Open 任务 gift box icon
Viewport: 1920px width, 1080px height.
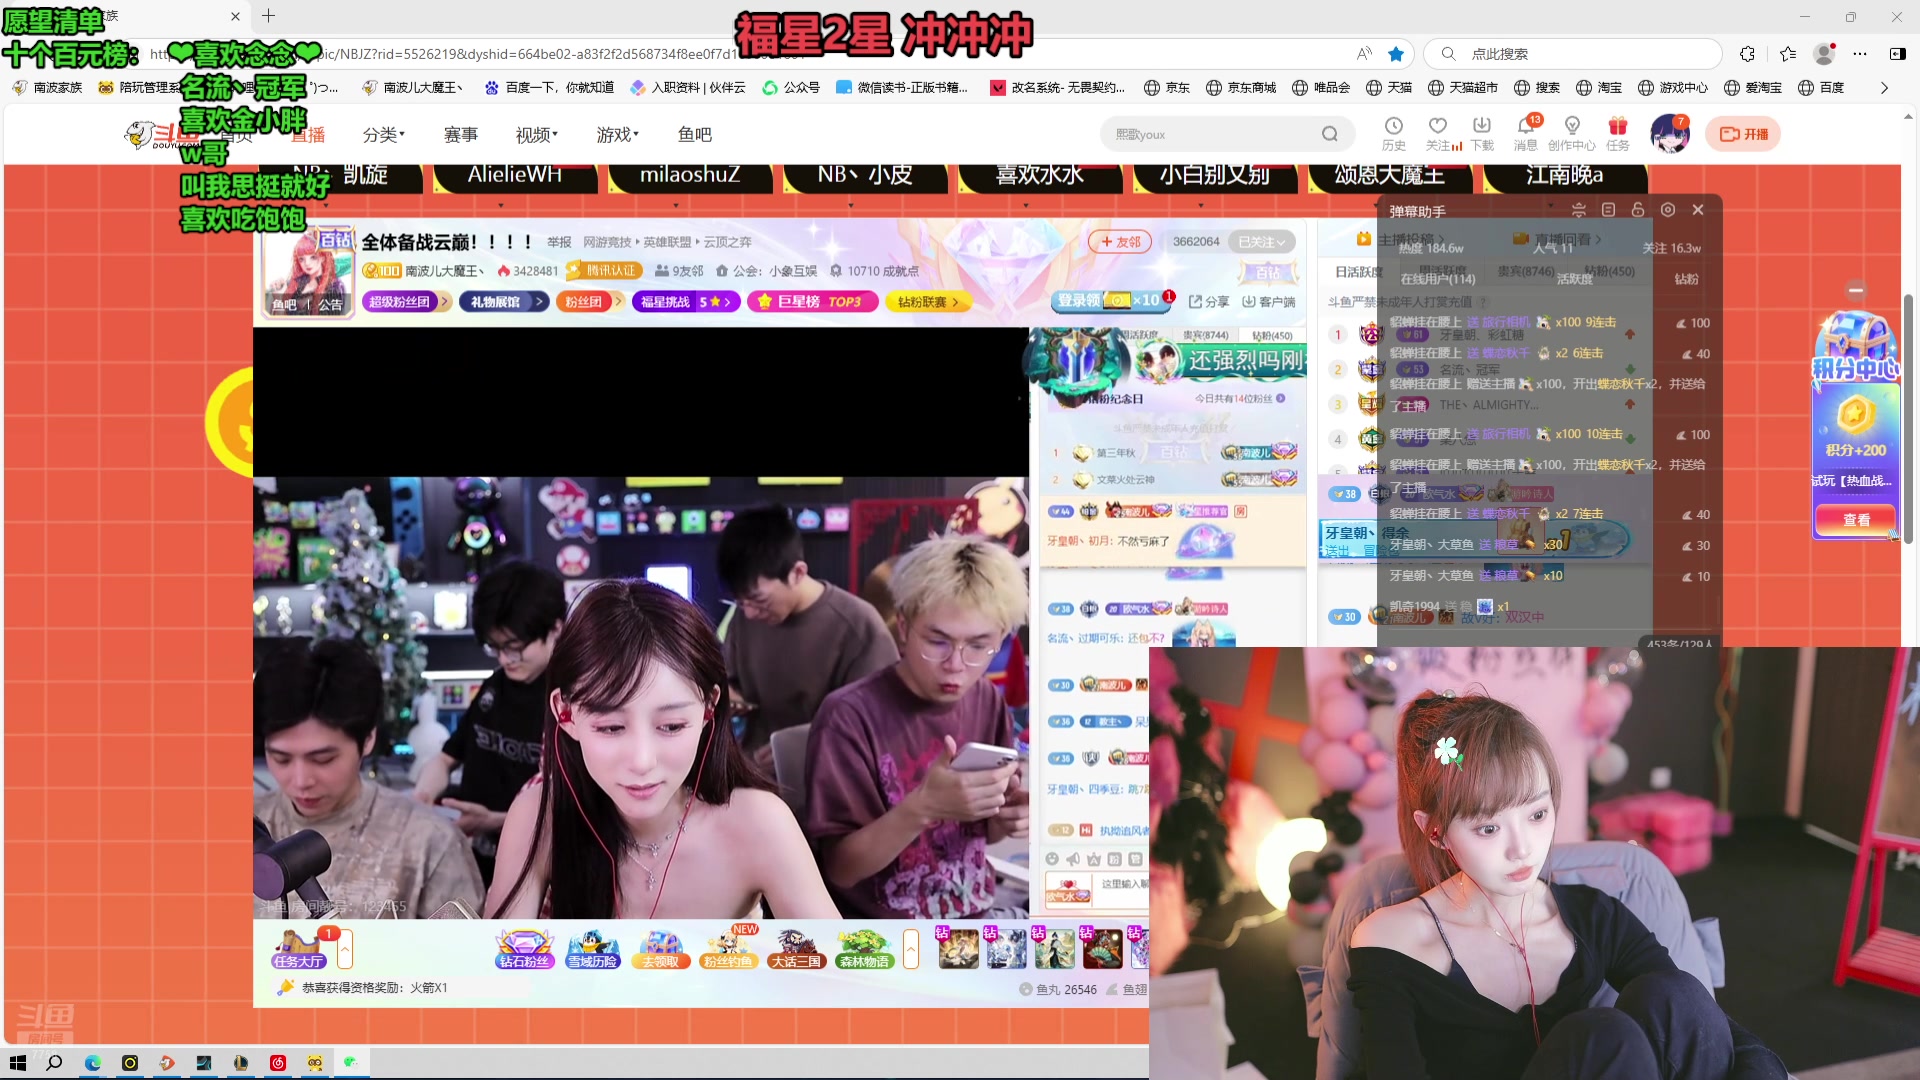[x=1617, y=126]
